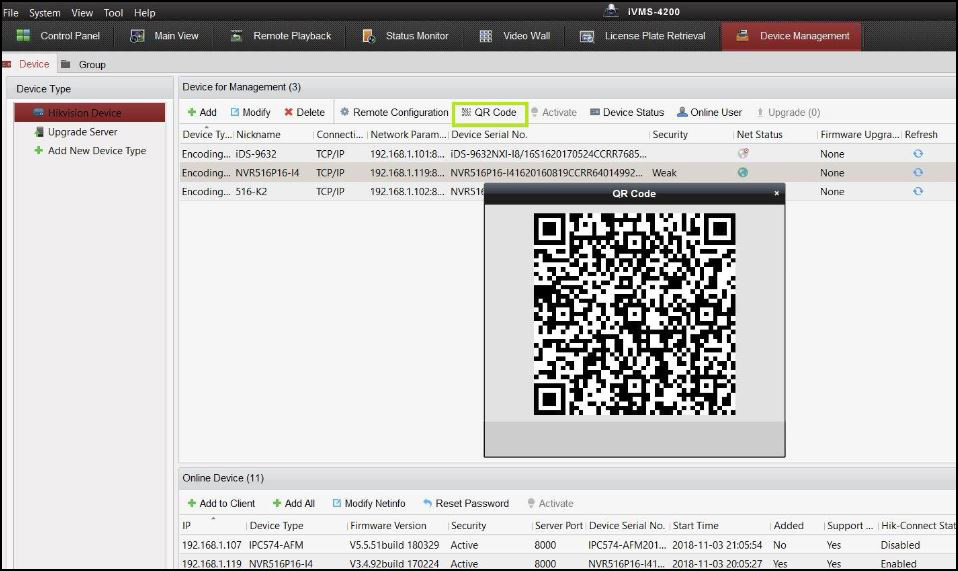The width and height of the screenshot is (958, 571).
Task: Click net status icon of iDS-9632
Action: (x=743, y=154)
